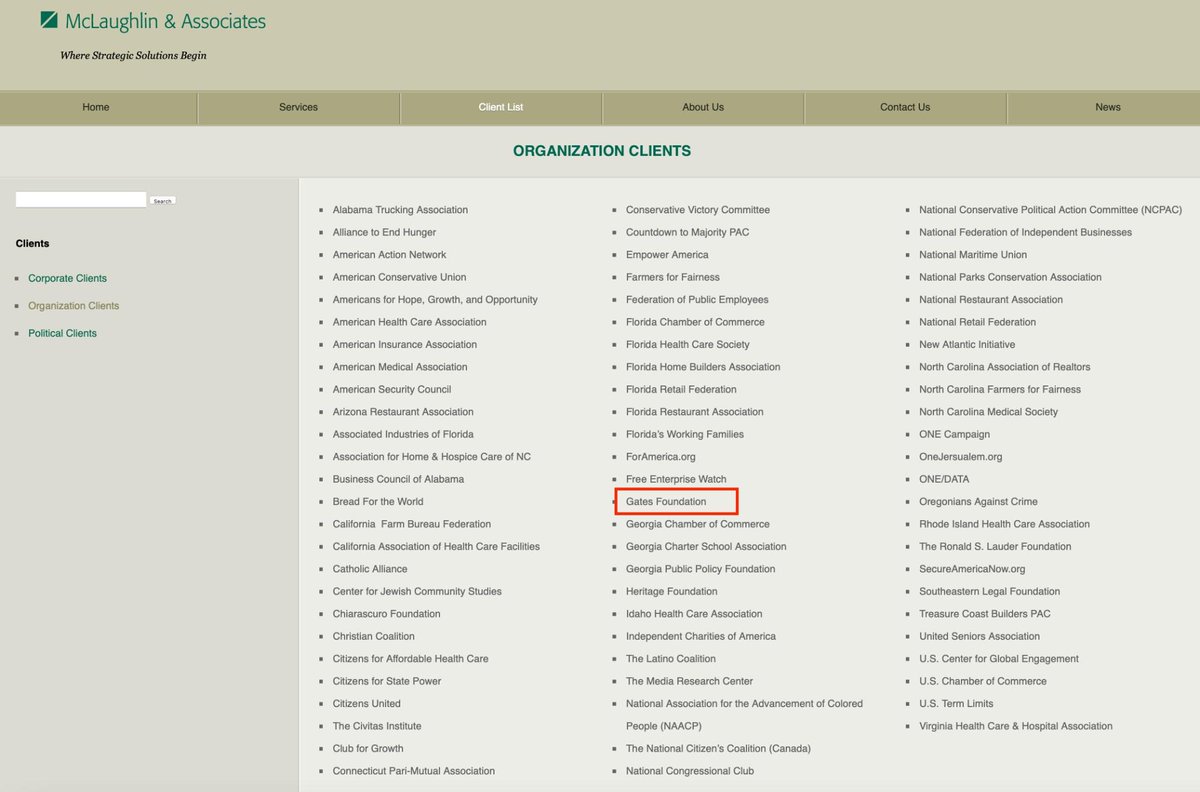The width and height of the screenshot is (1200, 792).
Task: Select National Maritime Union entry
Action: click(973, 255)
